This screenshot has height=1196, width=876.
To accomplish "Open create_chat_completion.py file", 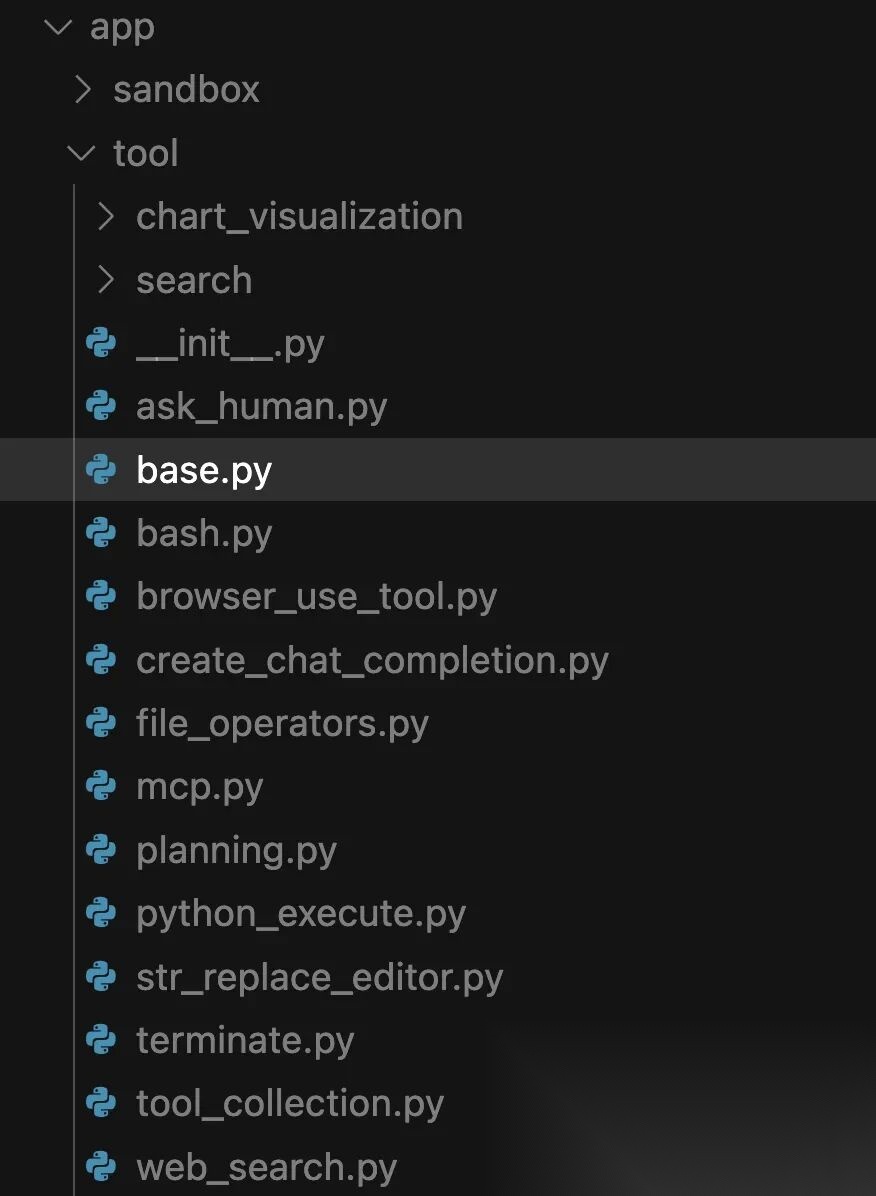I will coord(372,661).
